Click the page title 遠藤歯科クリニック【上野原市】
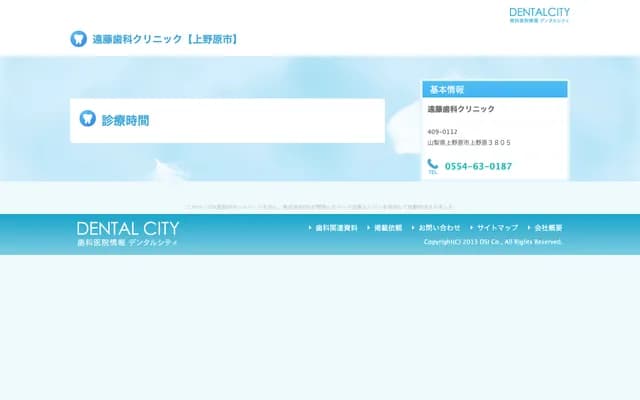Screen dimensions: 640x400 click(x=165, y=39)
